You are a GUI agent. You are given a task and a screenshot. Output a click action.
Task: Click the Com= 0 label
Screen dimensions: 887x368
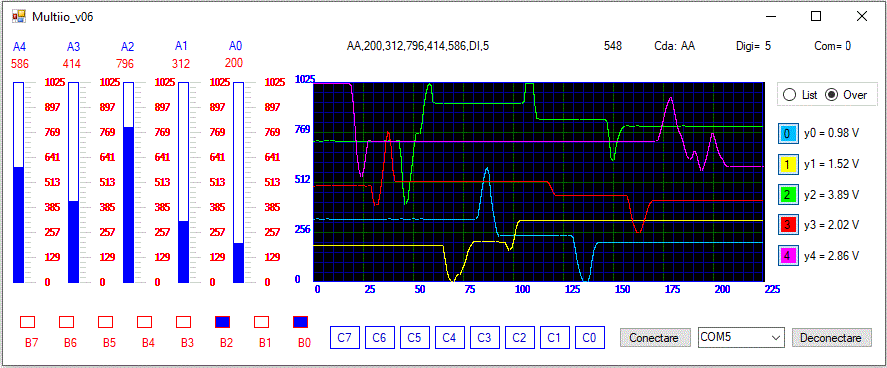[x=833, y=46]
